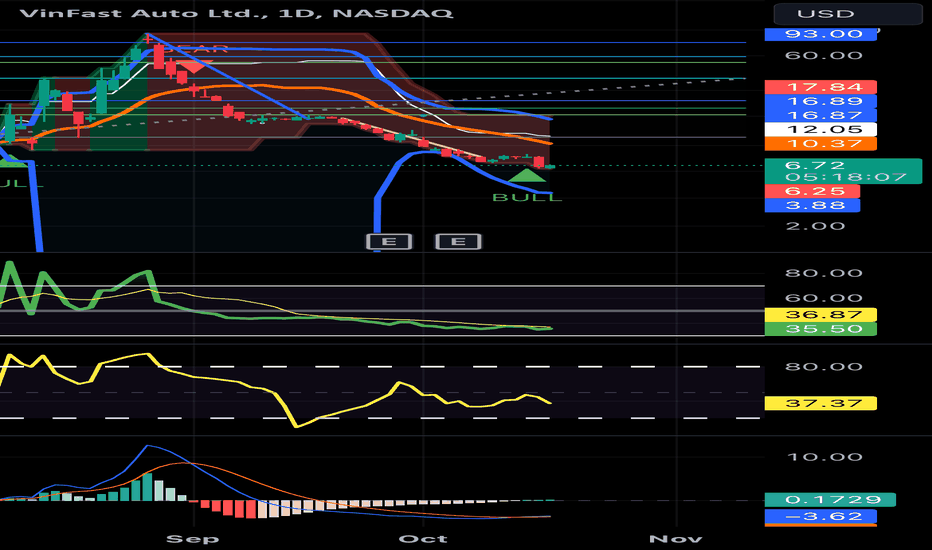Select the 12.05 white price label
Image resolution: width=932 pixels, height=550 pixels.
tap(821, 130)
